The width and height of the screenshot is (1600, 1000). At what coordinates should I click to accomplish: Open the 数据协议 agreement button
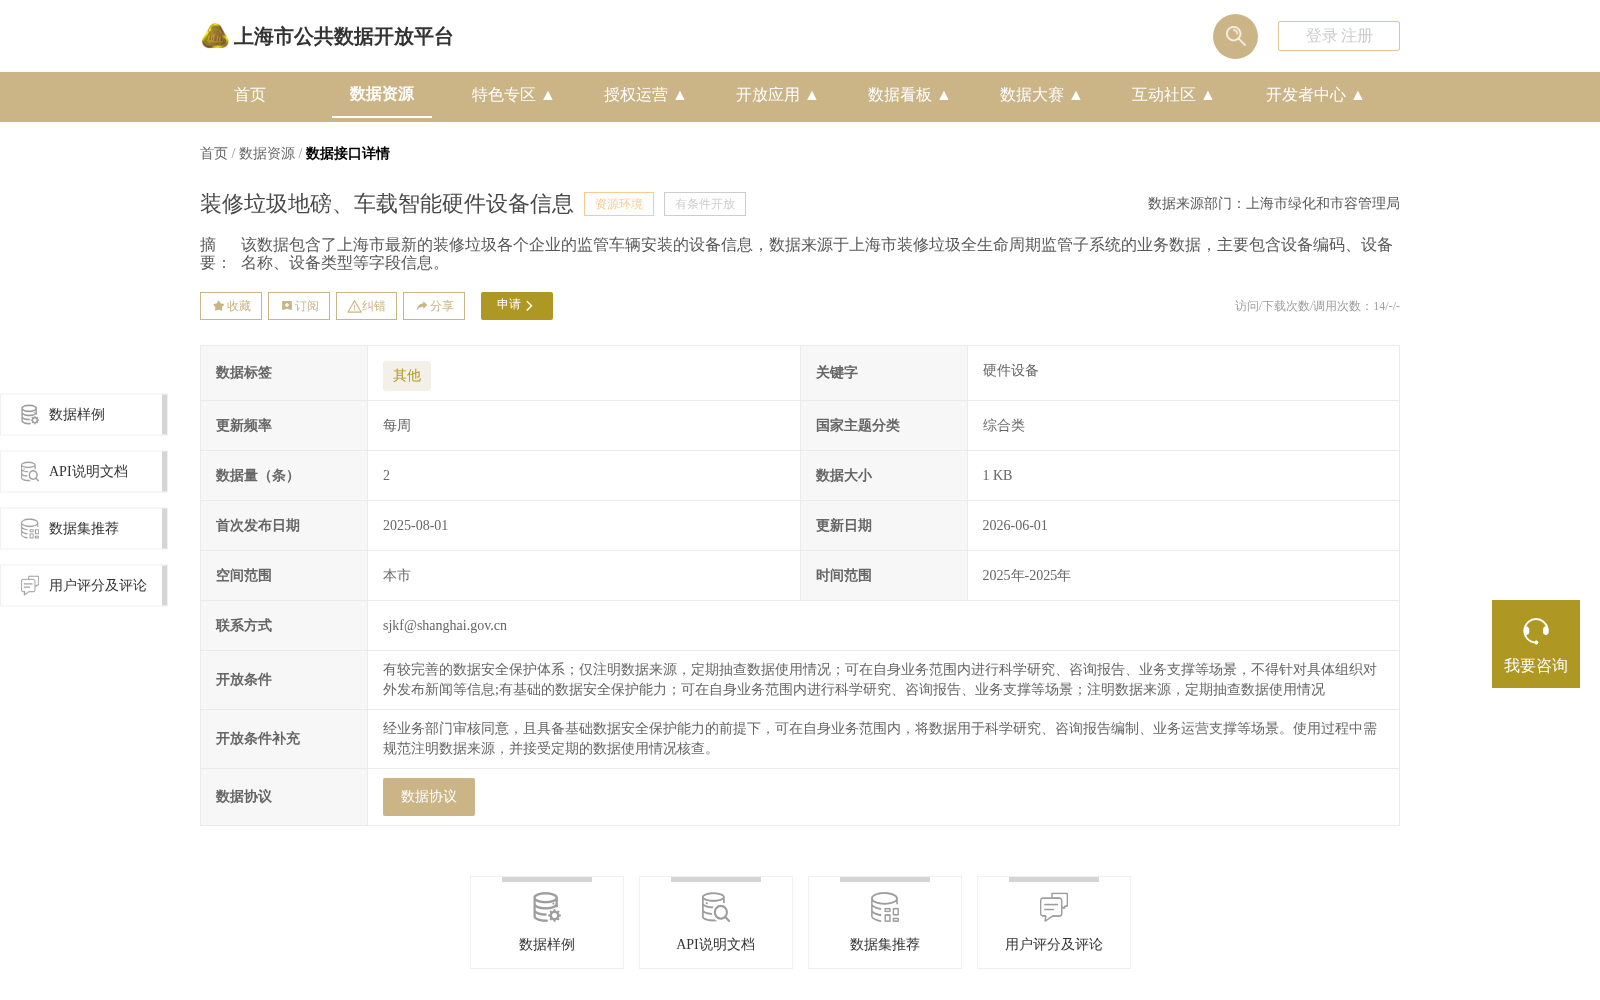[x=429, y=797]
